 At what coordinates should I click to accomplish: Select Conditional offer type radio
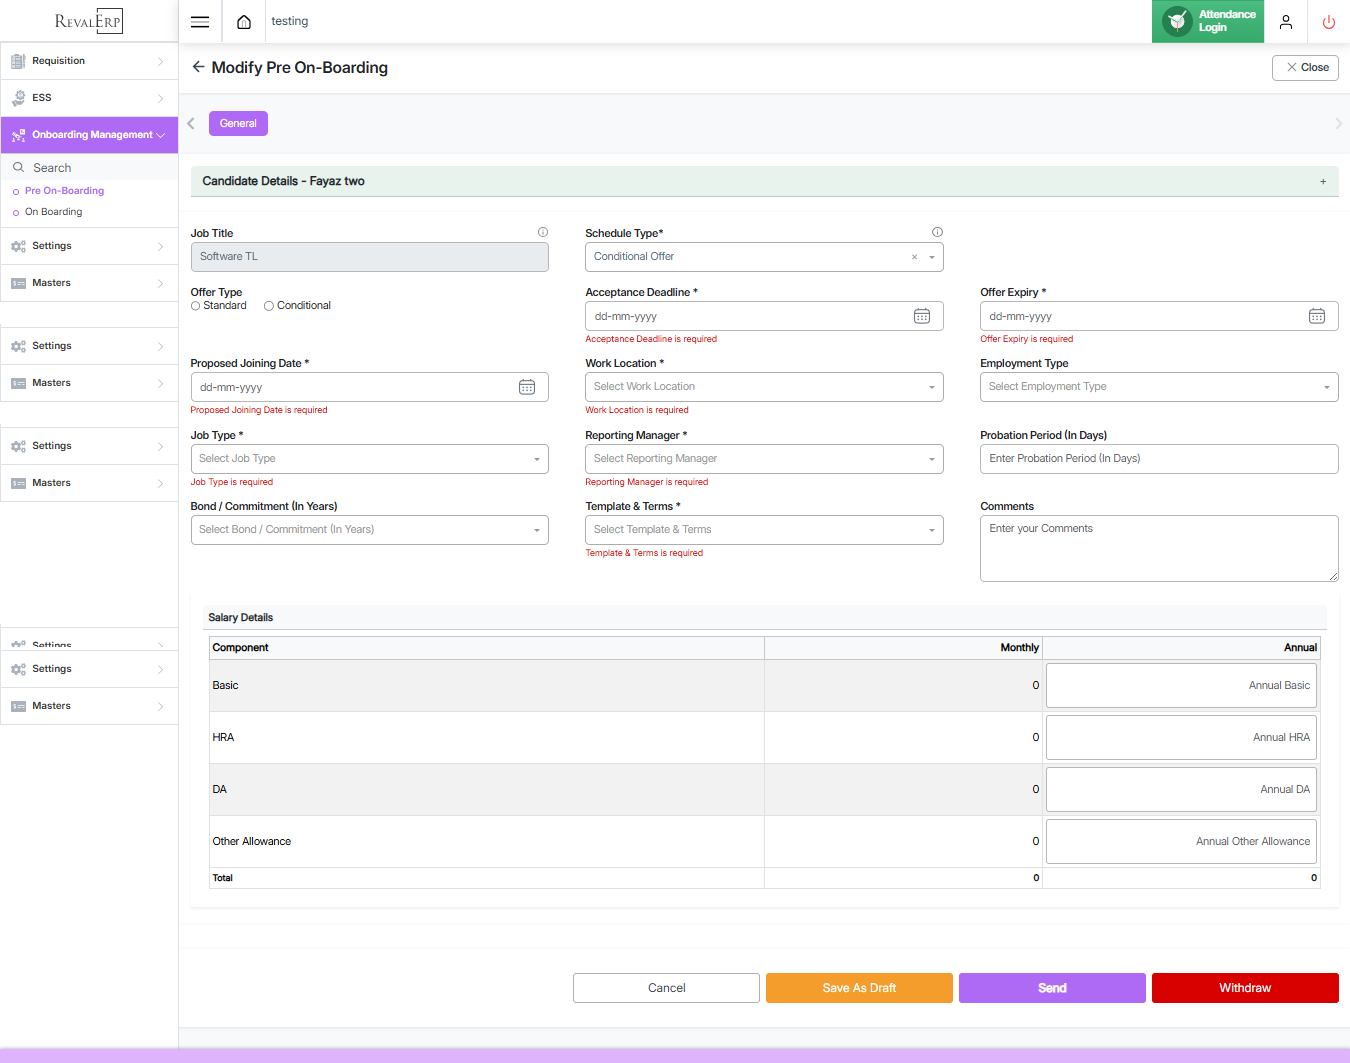(269, 306)
